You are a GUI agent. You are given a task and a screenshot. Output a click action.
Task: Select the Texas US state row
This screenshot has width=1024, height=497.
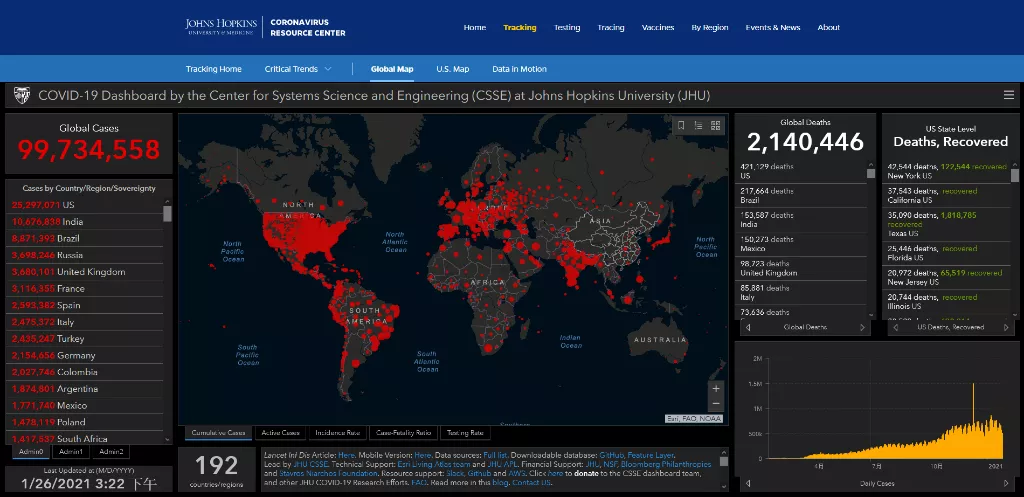pyautogui.click(x=946, y=224)
